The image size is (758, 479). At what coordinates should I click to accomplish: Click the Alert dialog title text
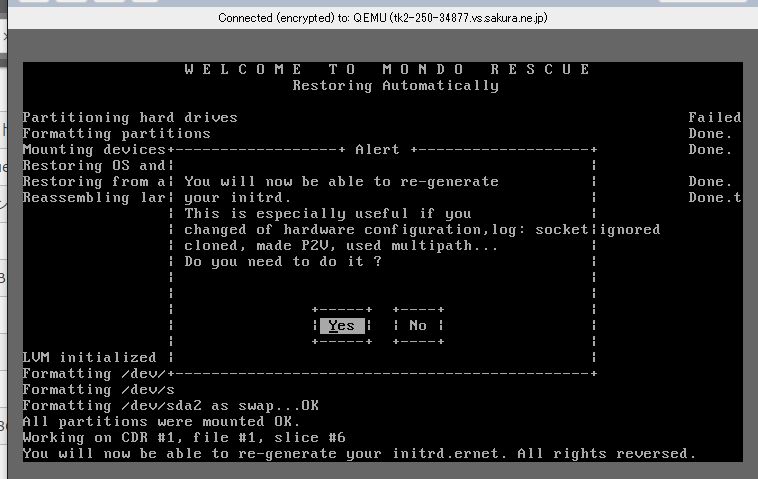[x=377, y=150]
